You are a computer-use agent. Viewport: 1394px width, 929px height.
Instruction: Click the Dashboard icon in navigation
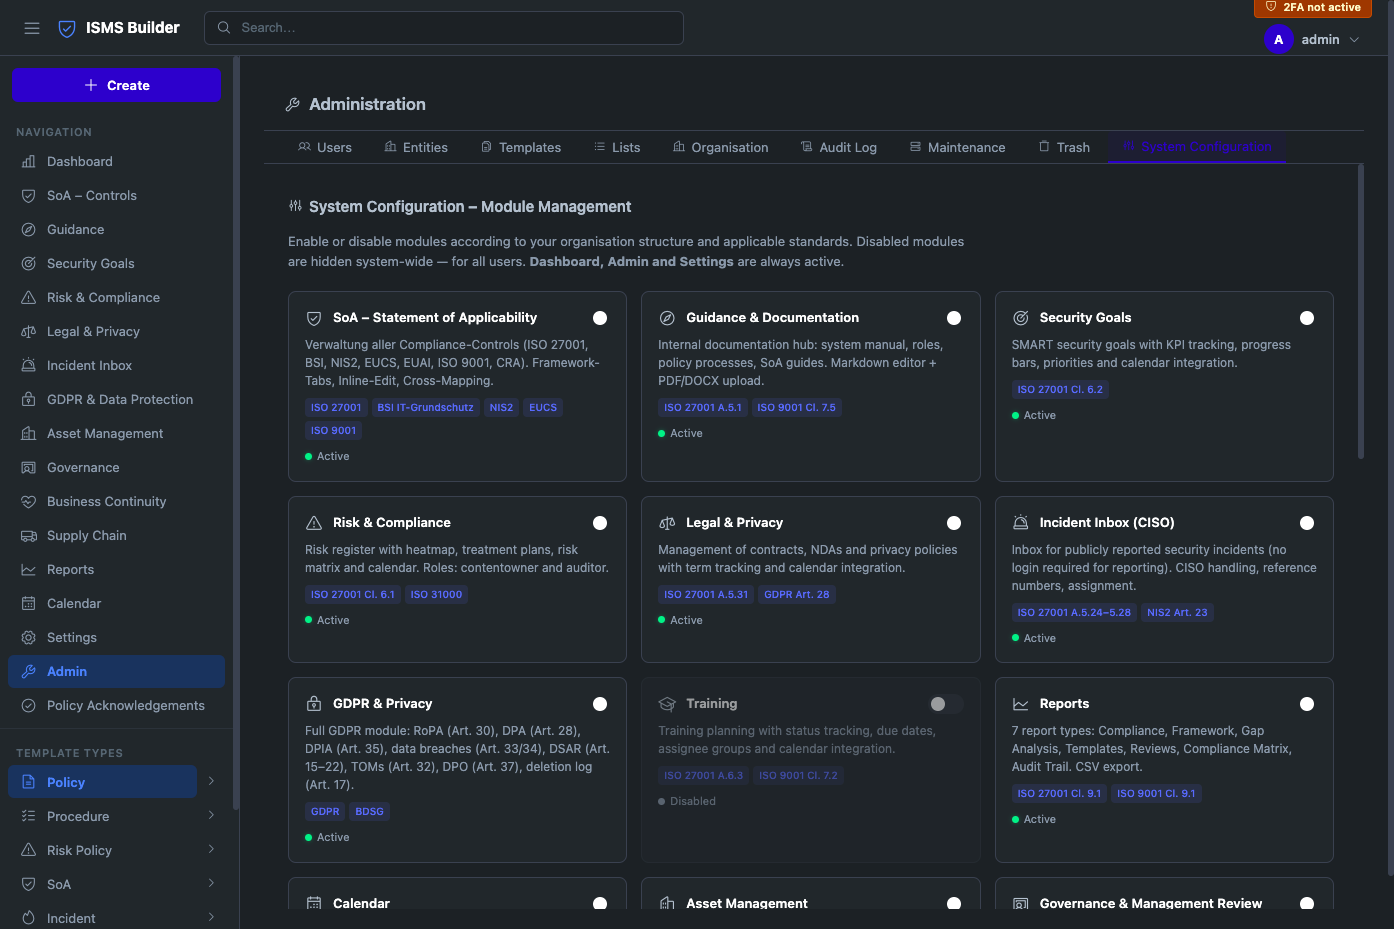29,161
